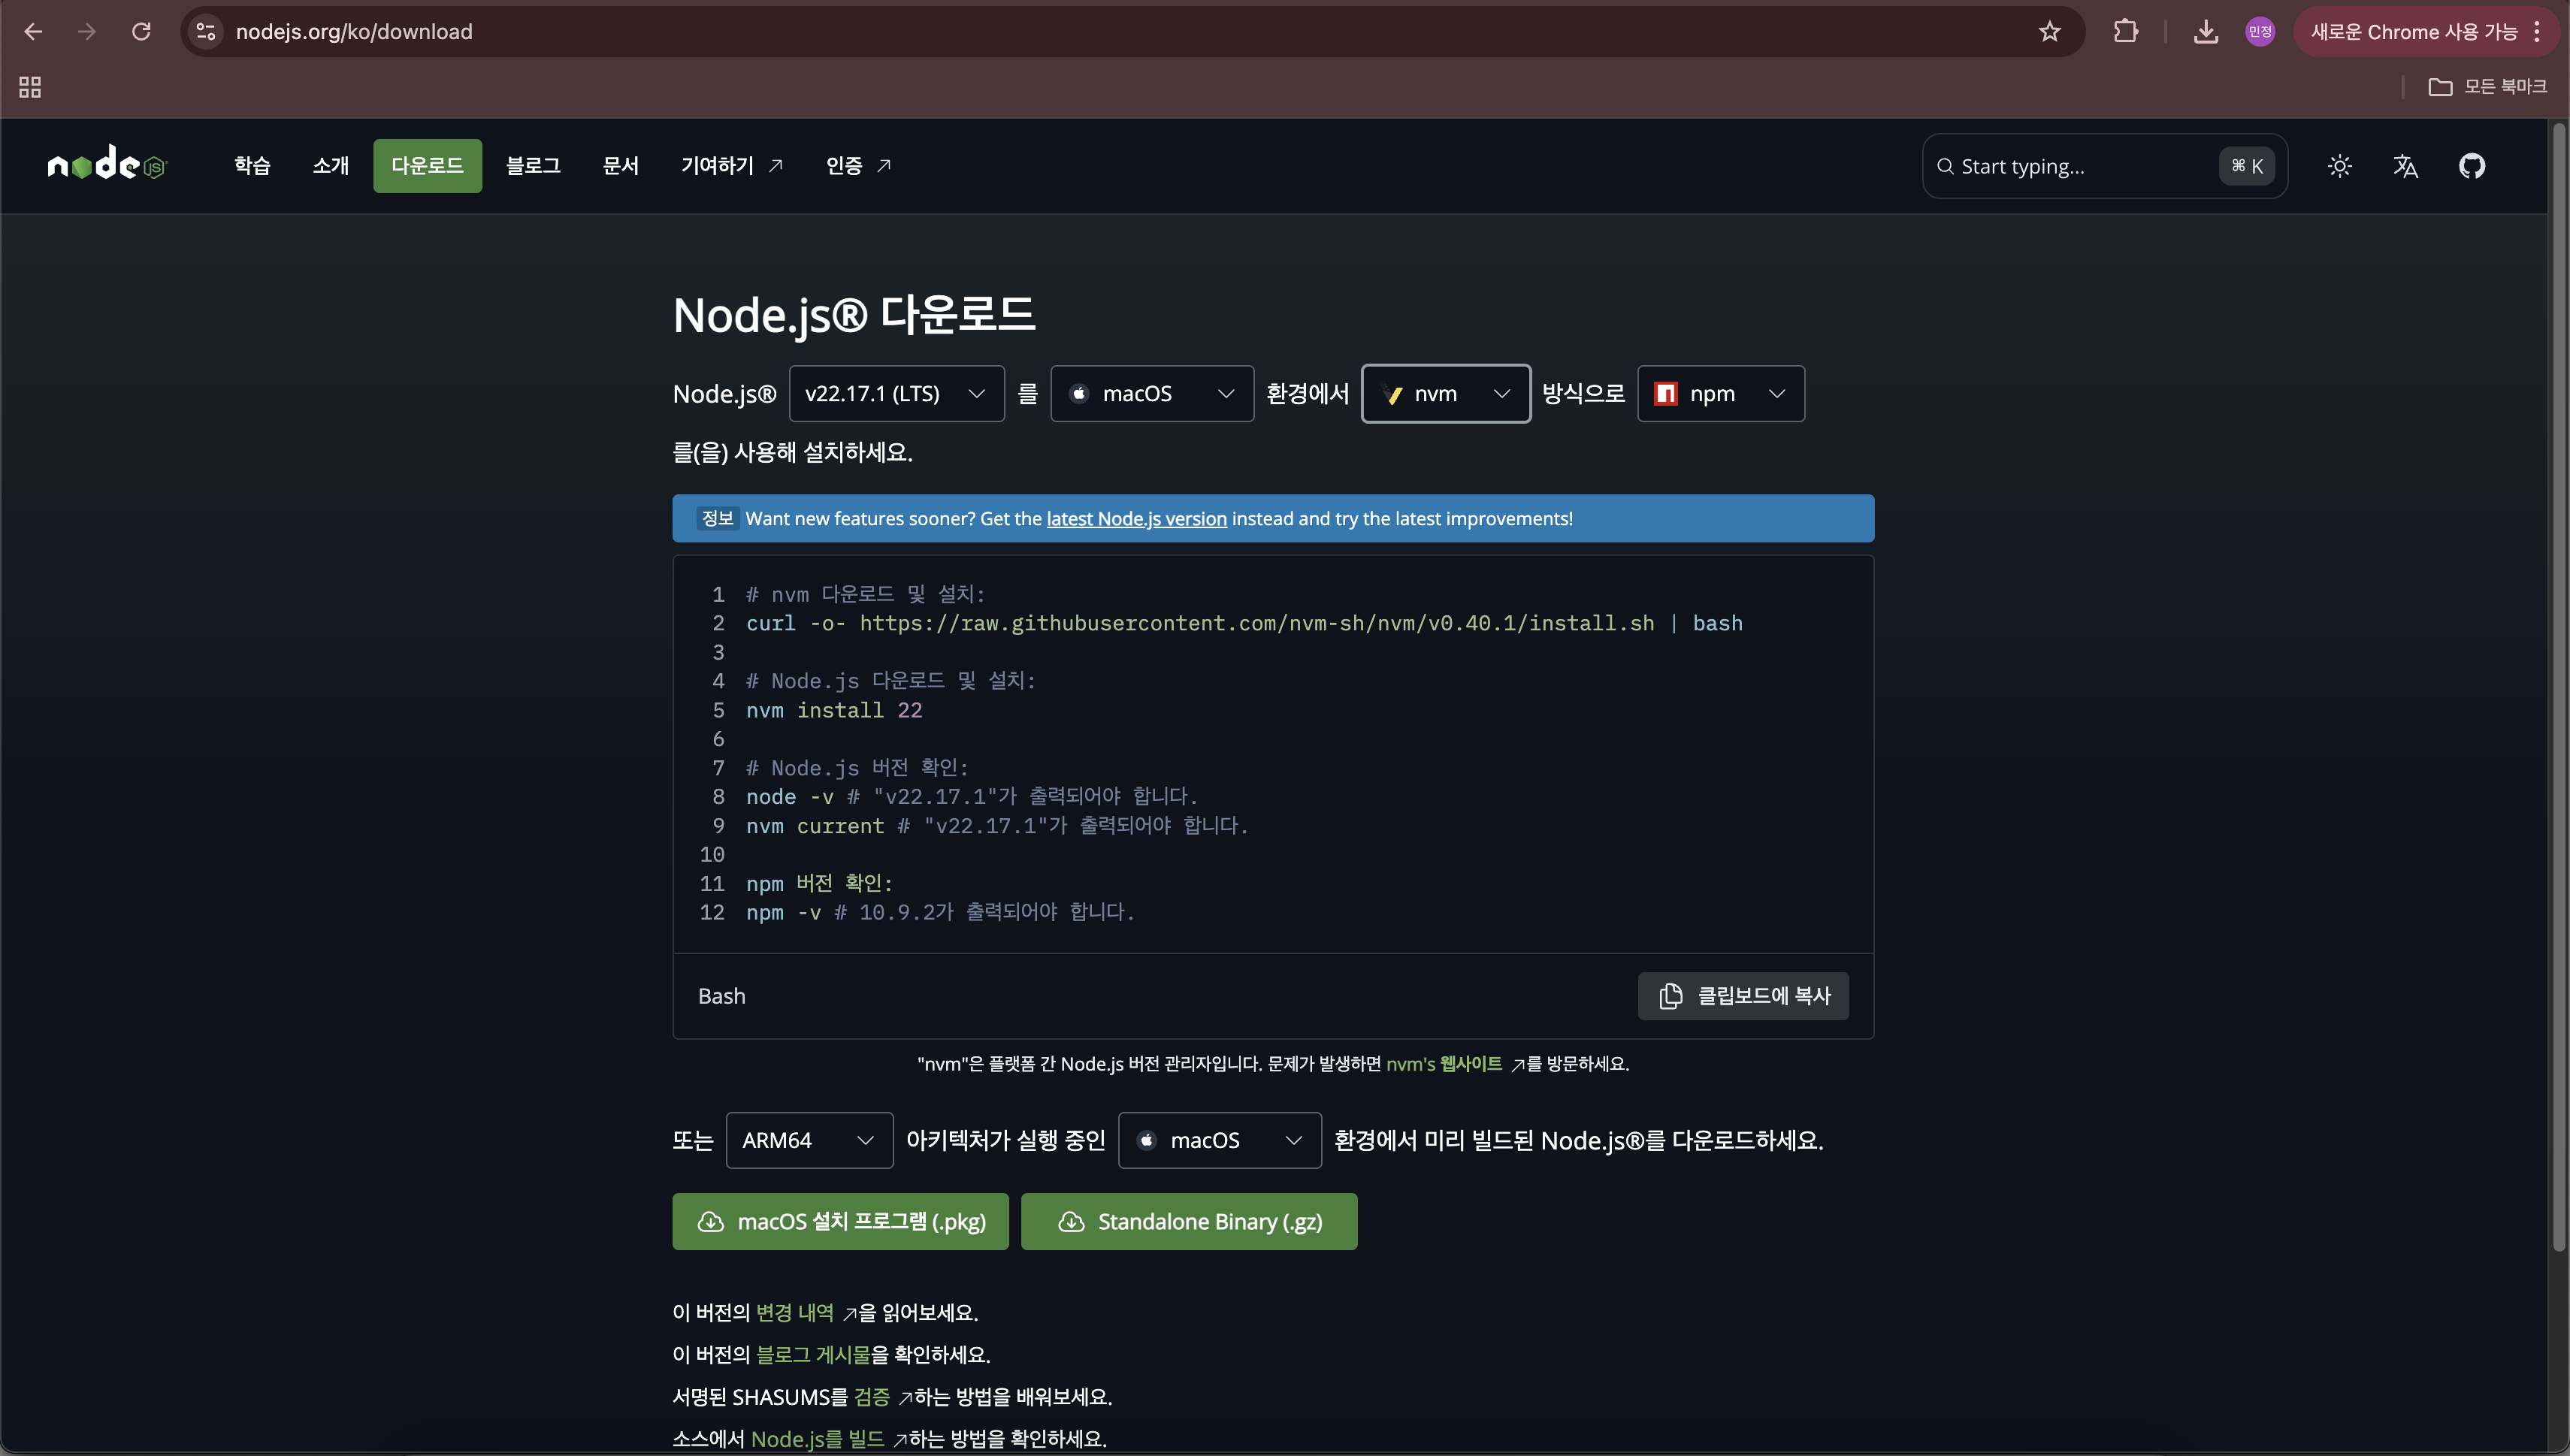The image size is (2570, 1456).
Task: Bookmark this page with the star icon
Action: tap(2049, 32)
